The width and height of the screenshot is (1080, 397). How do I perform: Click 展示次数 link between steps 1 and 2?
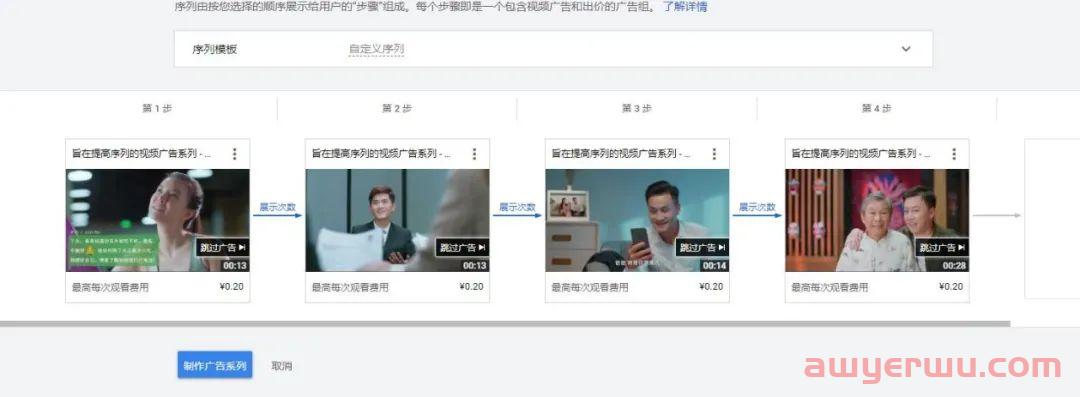[277, 207]
